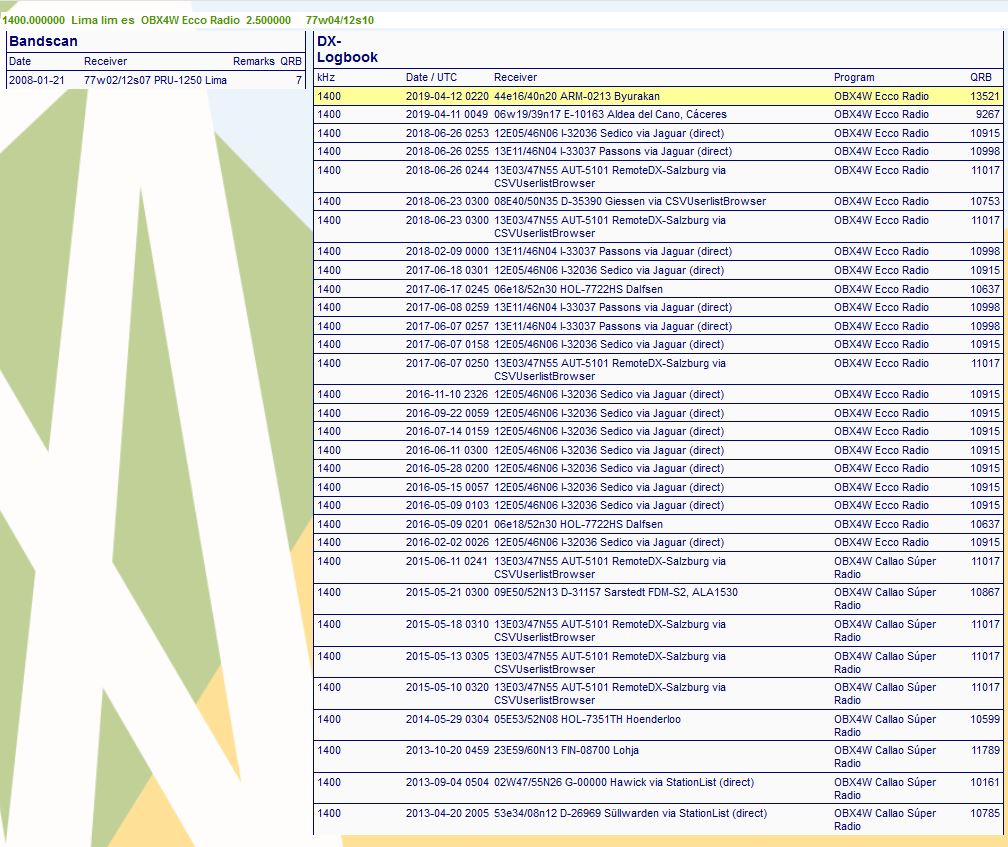The width and height of the screenshot is (1008, 847).
Task: Select entry 2018-06-26 0244 RemoteDX-Salzburg
Action: pyautogui.click(x=658, y=177)
